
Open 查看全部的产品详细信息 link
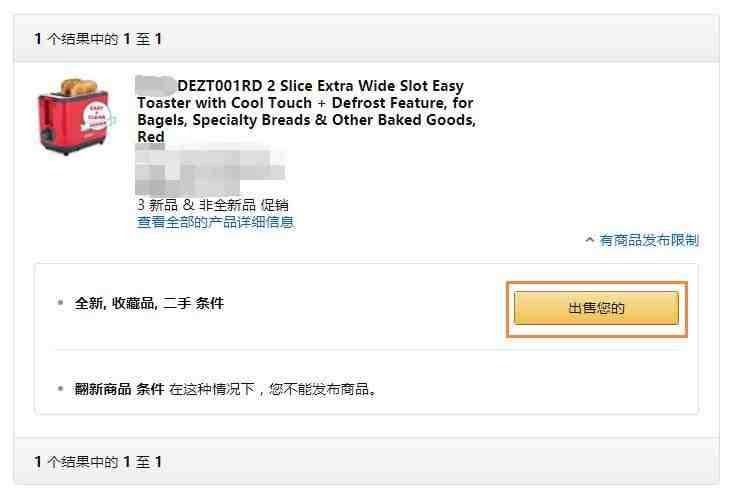point(216,222)
